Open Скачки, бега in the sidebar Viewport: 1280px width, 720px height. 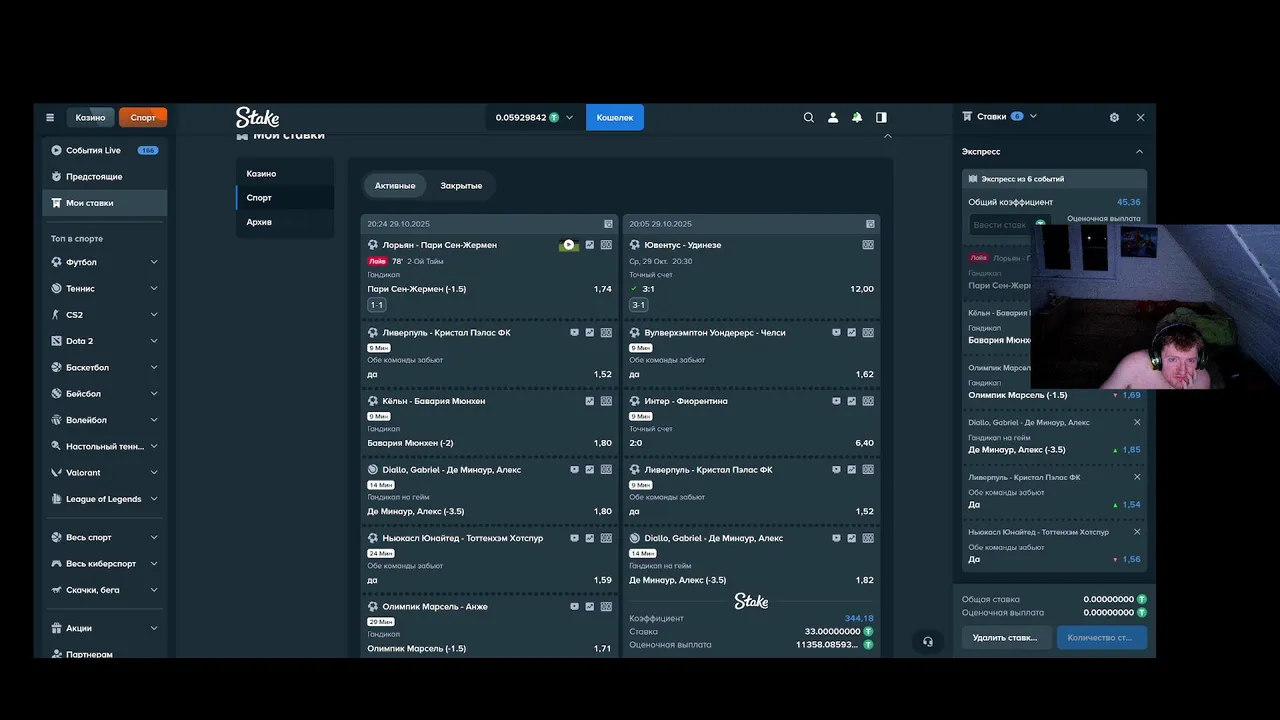[105, 590]
